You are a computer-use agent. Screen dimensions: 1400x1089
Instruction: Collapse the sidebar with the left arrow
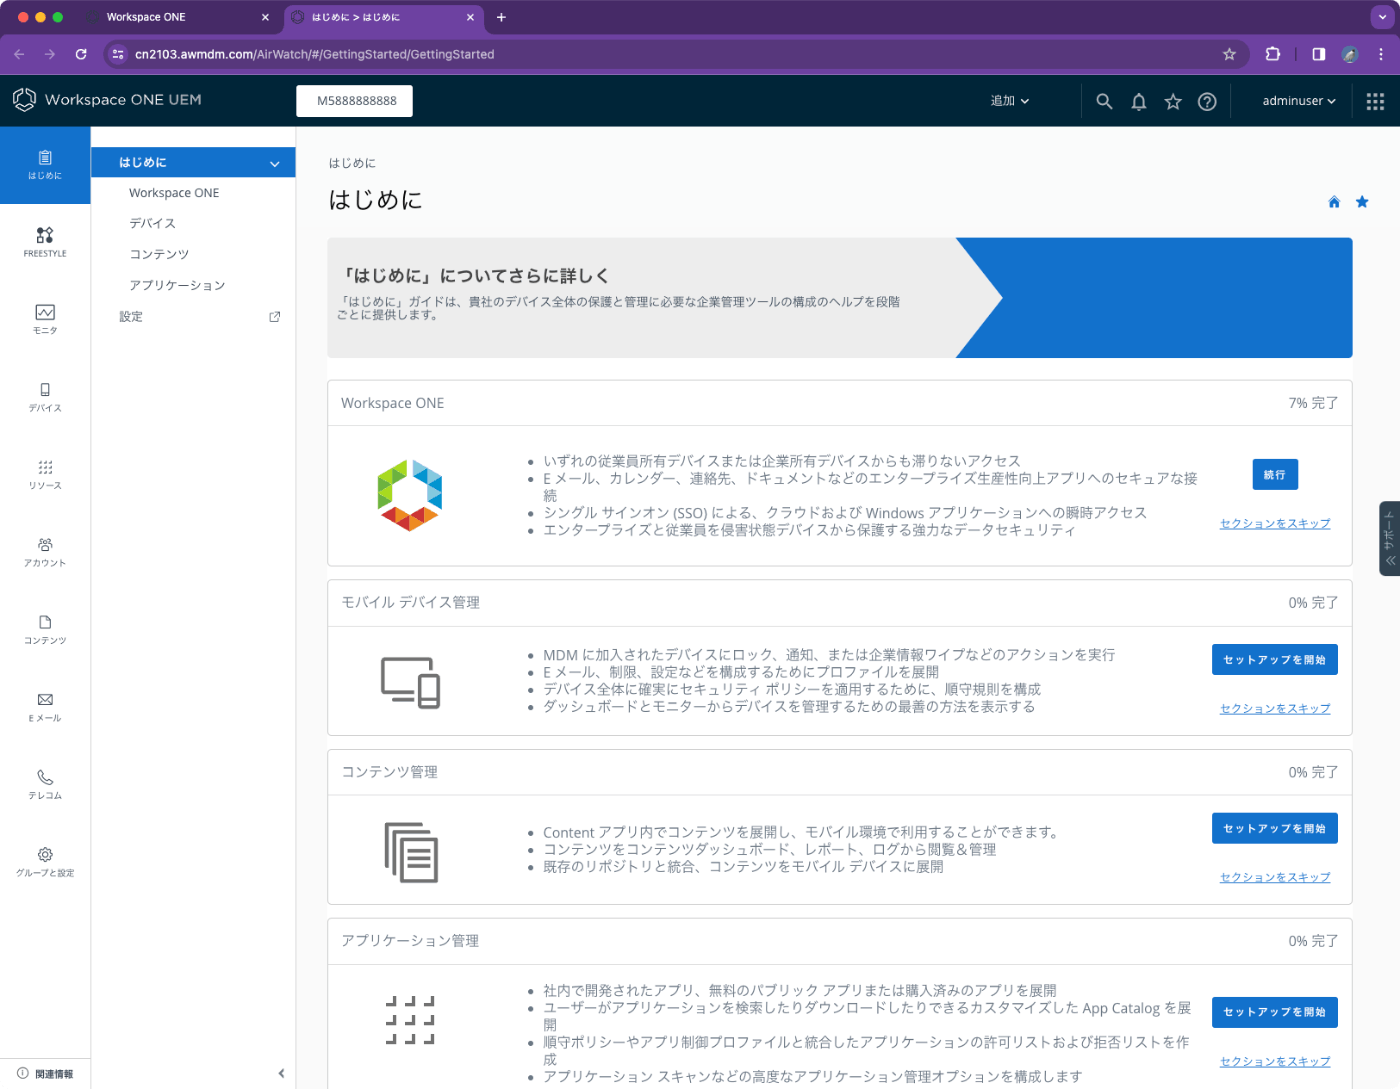pos(281,1073)
